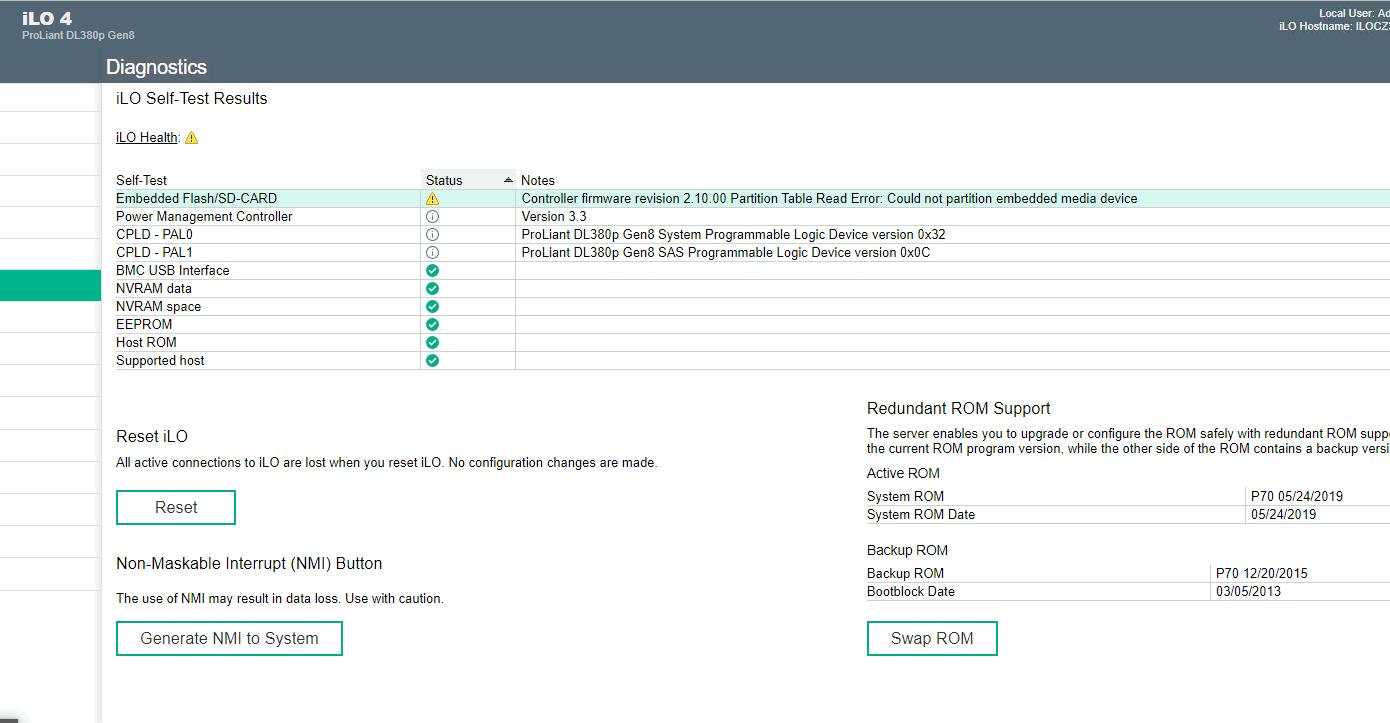Select the highlighted green sidebar menu item
Viewport: 1390px width, 723px height.
coord(50,286)
